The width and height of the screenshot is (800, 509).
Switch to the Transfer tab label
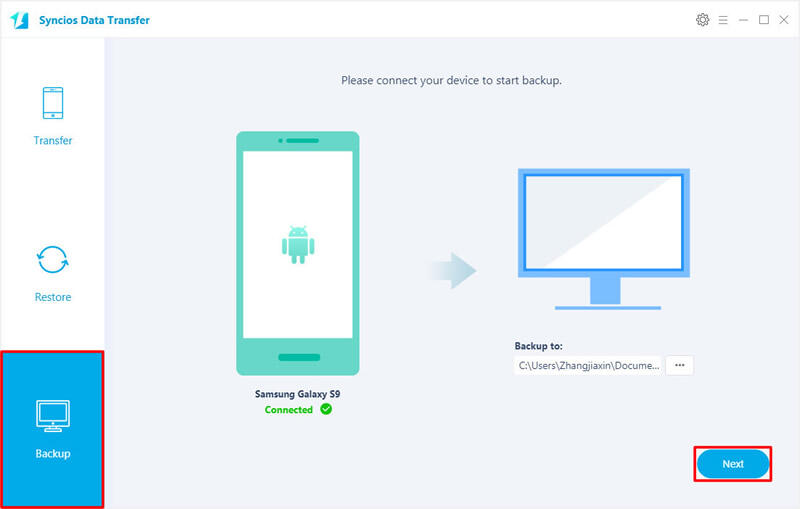(x=53, y=141)
